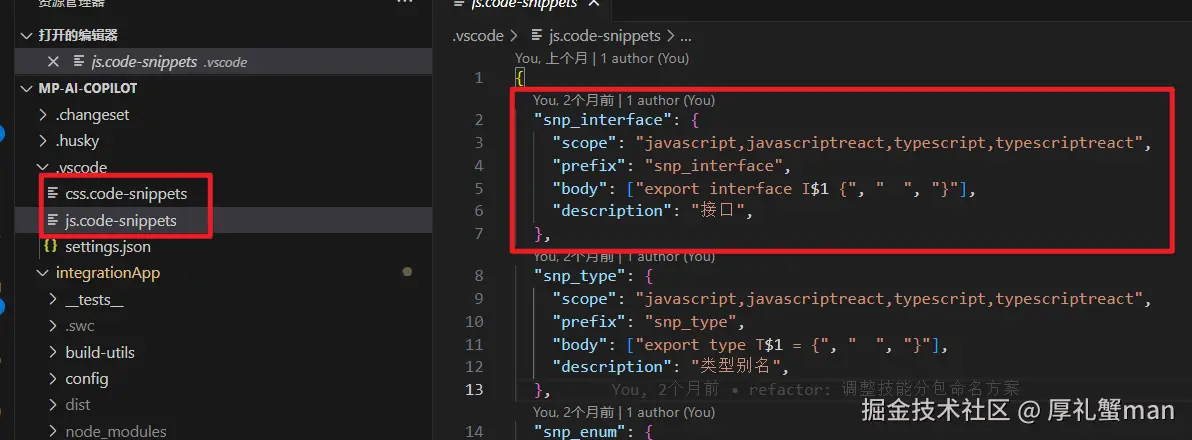Open the dist folder
1192x440 pixels.
[x=78, y=404]
